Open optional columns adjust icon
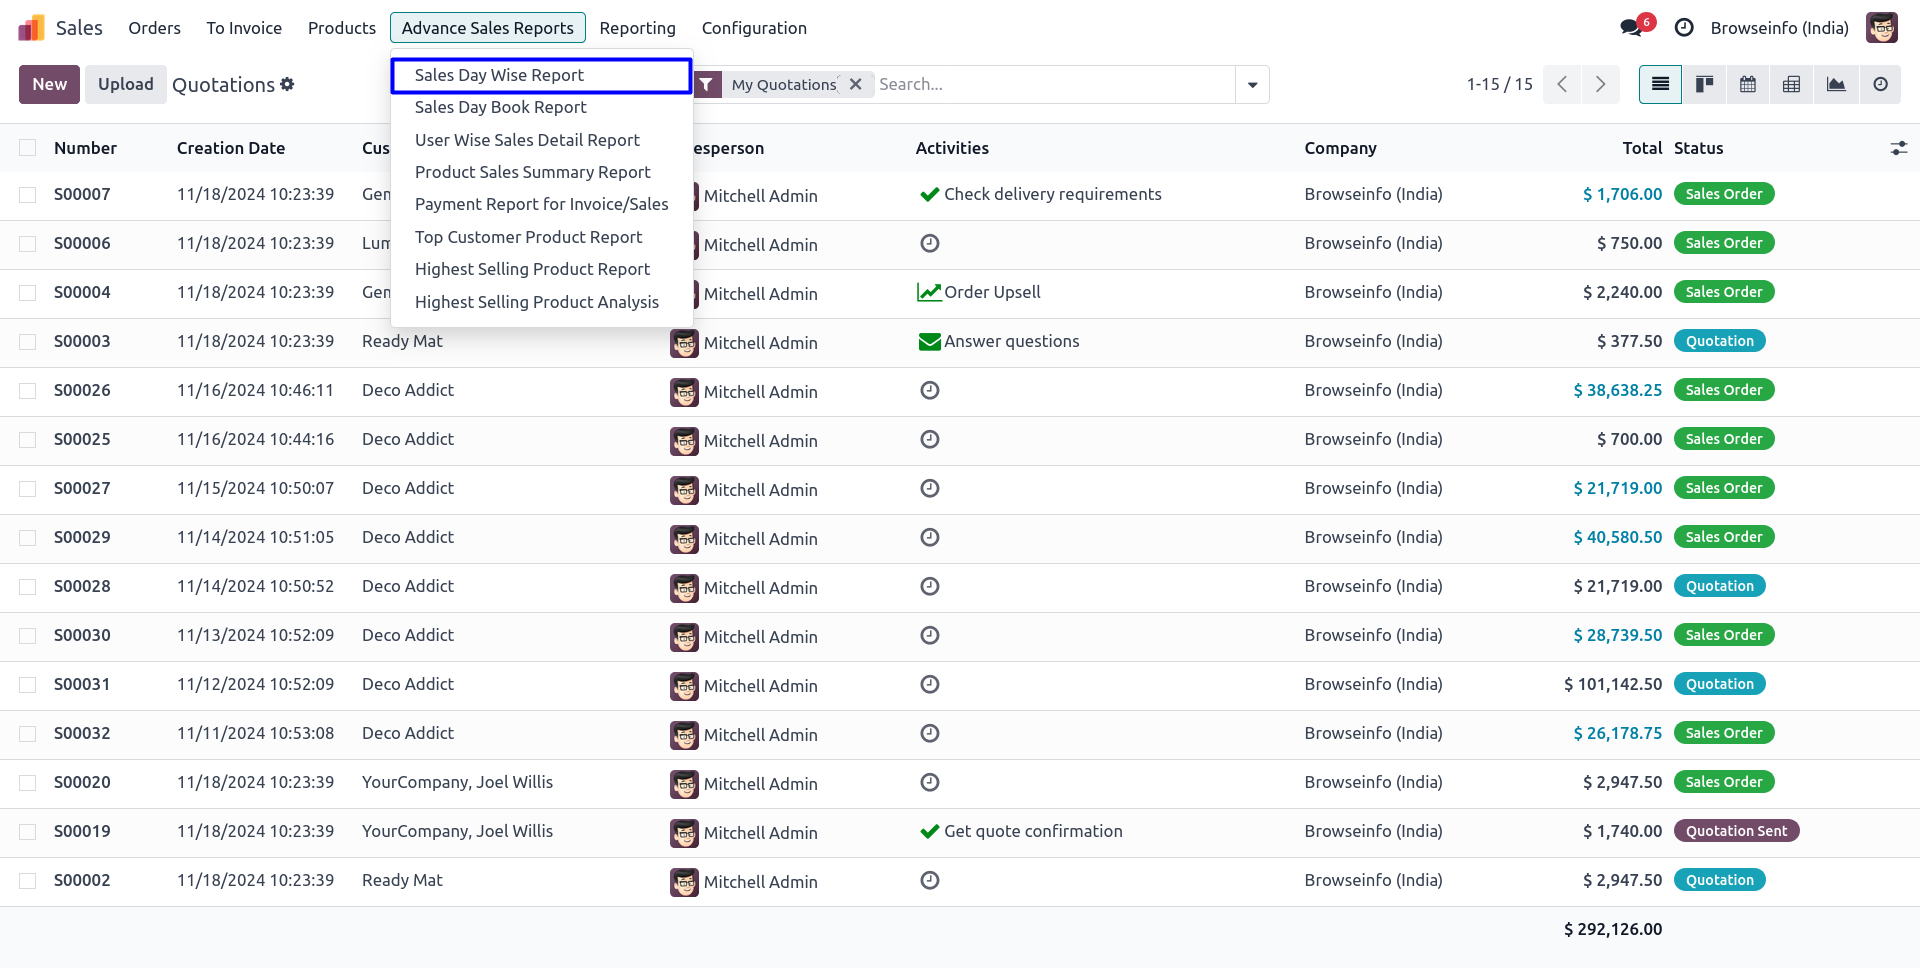 point(1898,148)
